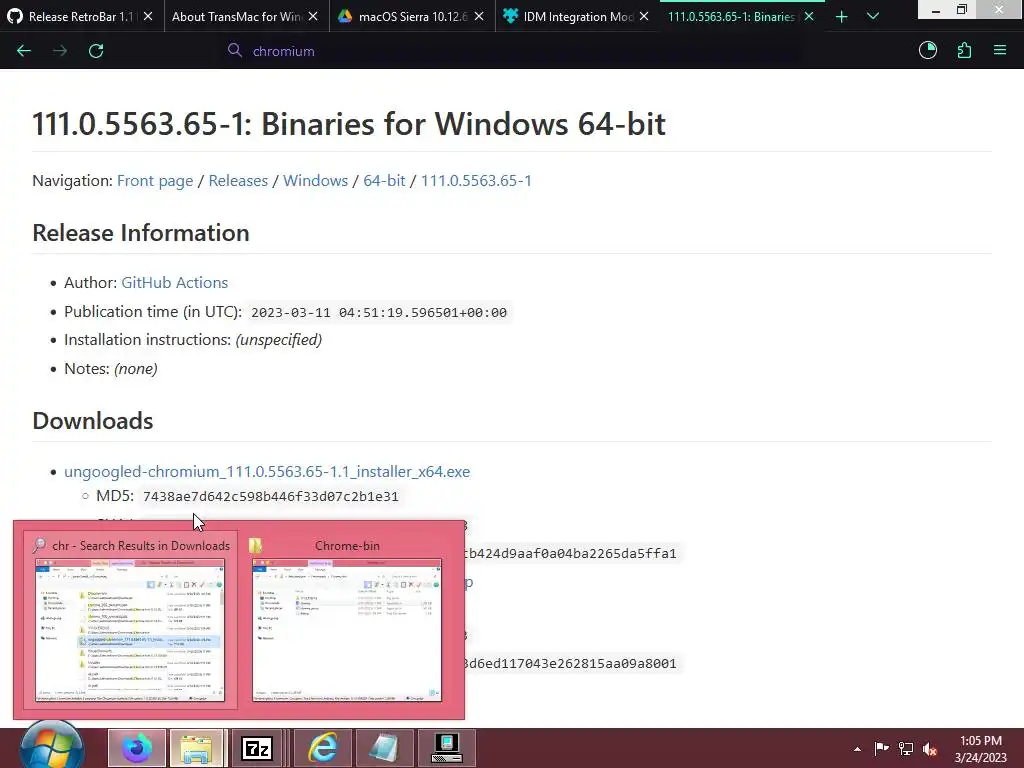Open the extensions puzzle icon
The width and height of the screenshot is (1024, 768).
[x=964, y=50]
